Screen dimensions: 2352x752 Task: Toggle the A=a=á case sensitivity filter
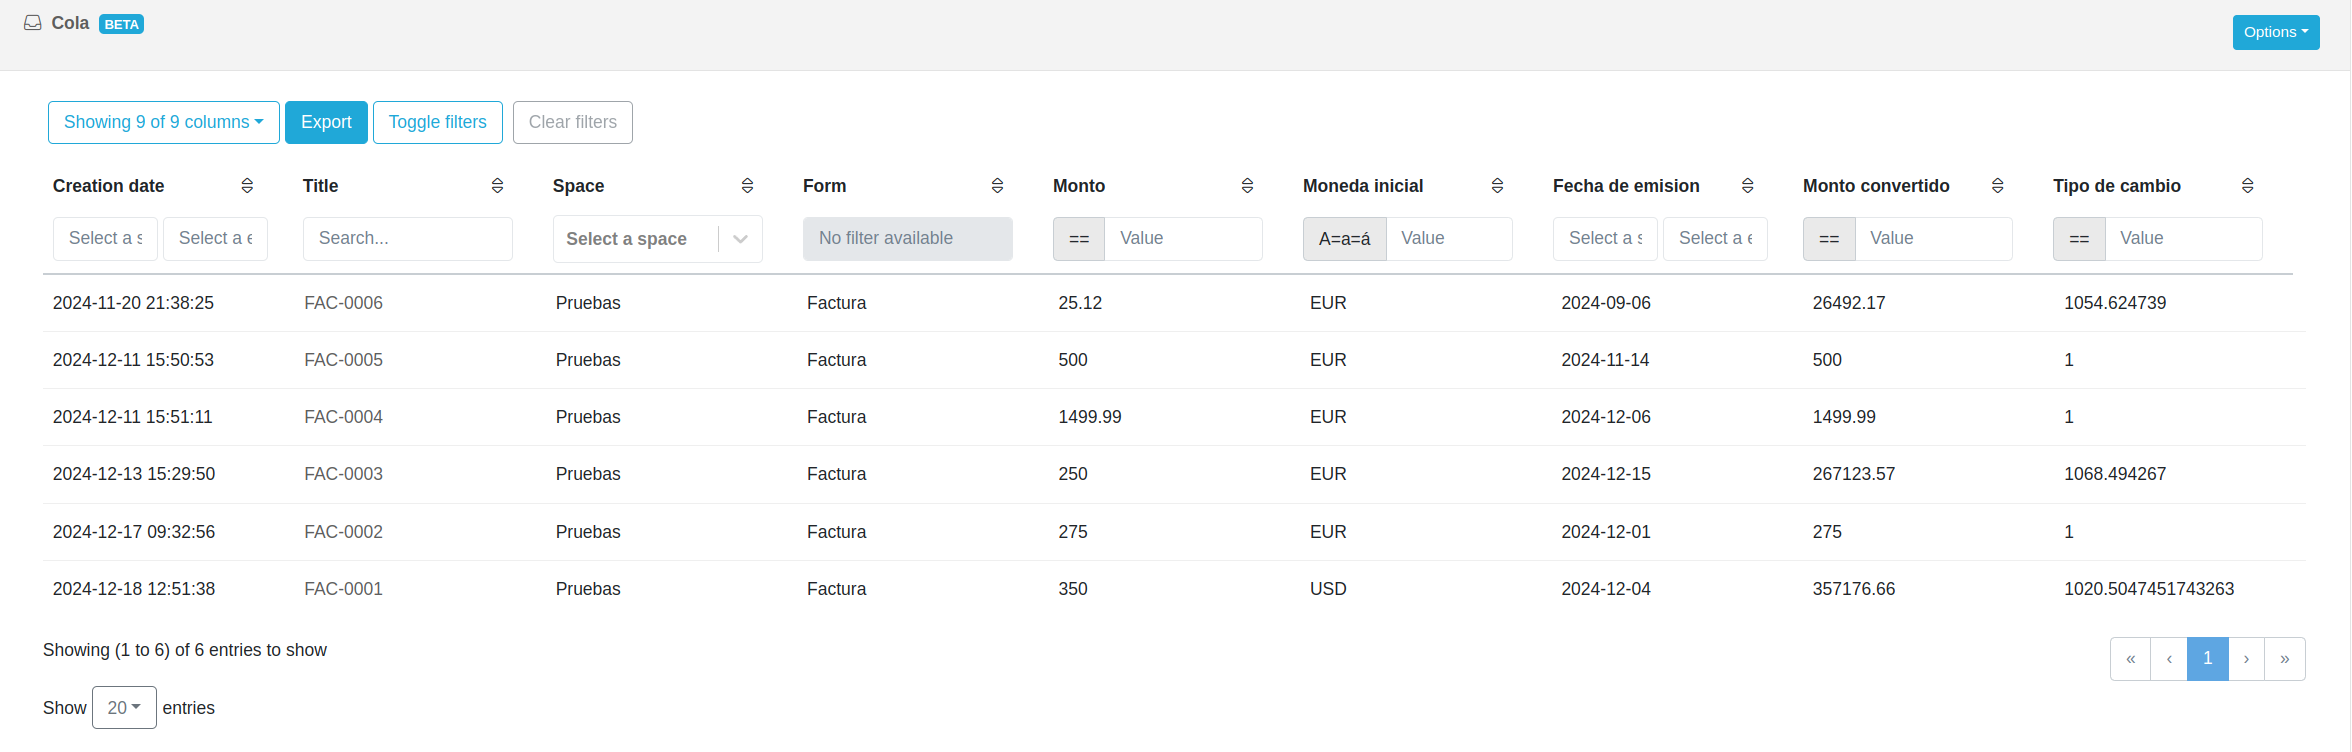tap(1344, 239)
